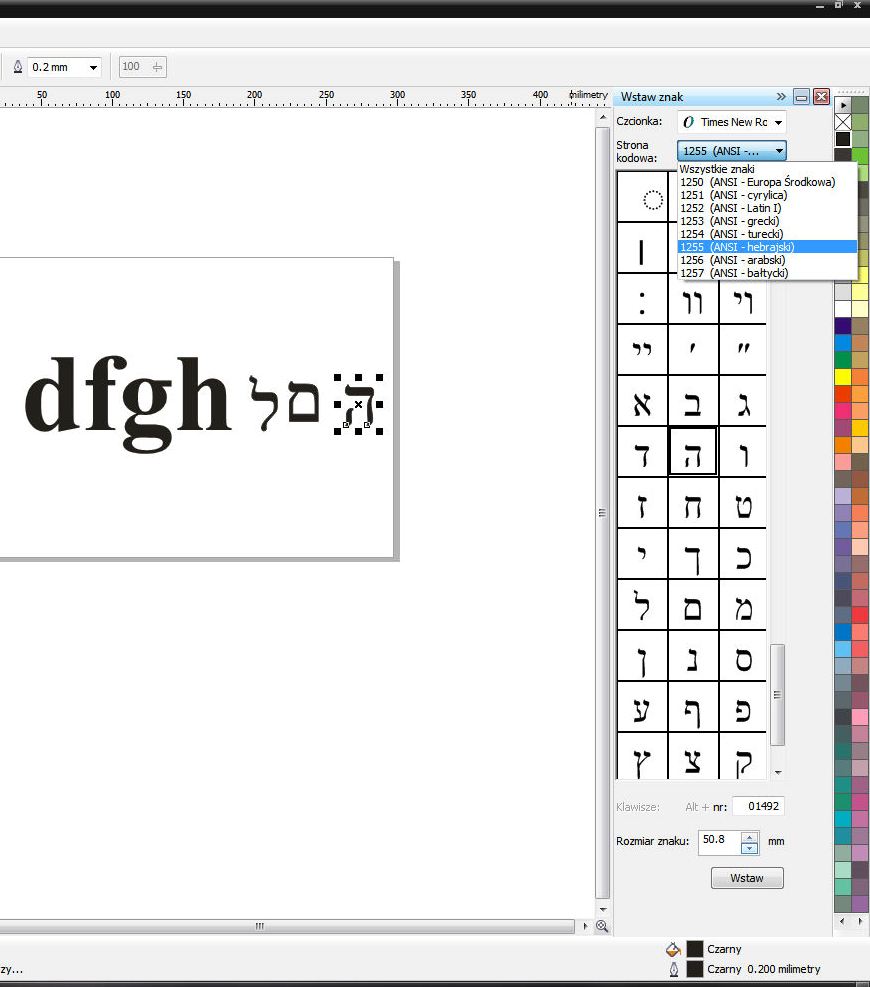Choose Wszystkie znaki in the code page list
The image size is (870, 987).
tap(717, 169)
